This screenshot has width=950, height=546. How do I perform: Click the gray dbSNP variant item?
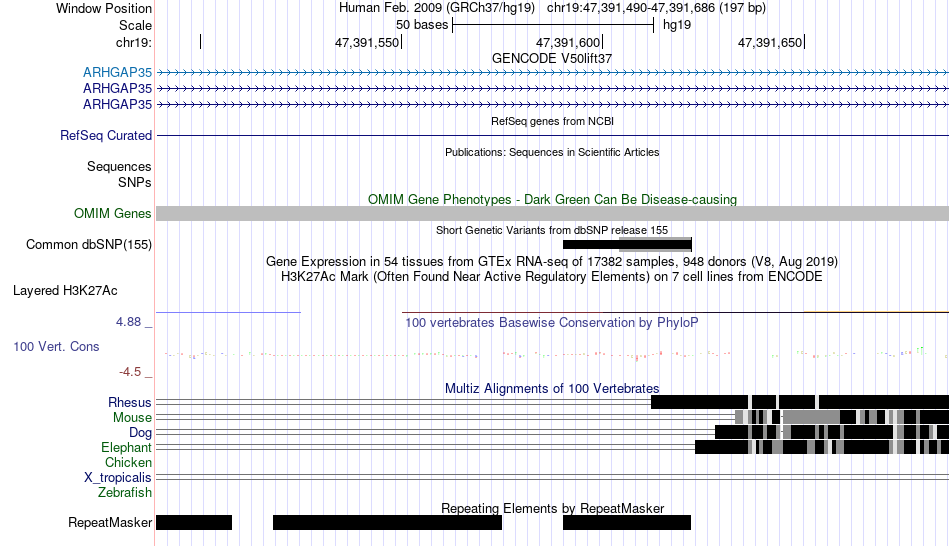[x=655, y=244]
